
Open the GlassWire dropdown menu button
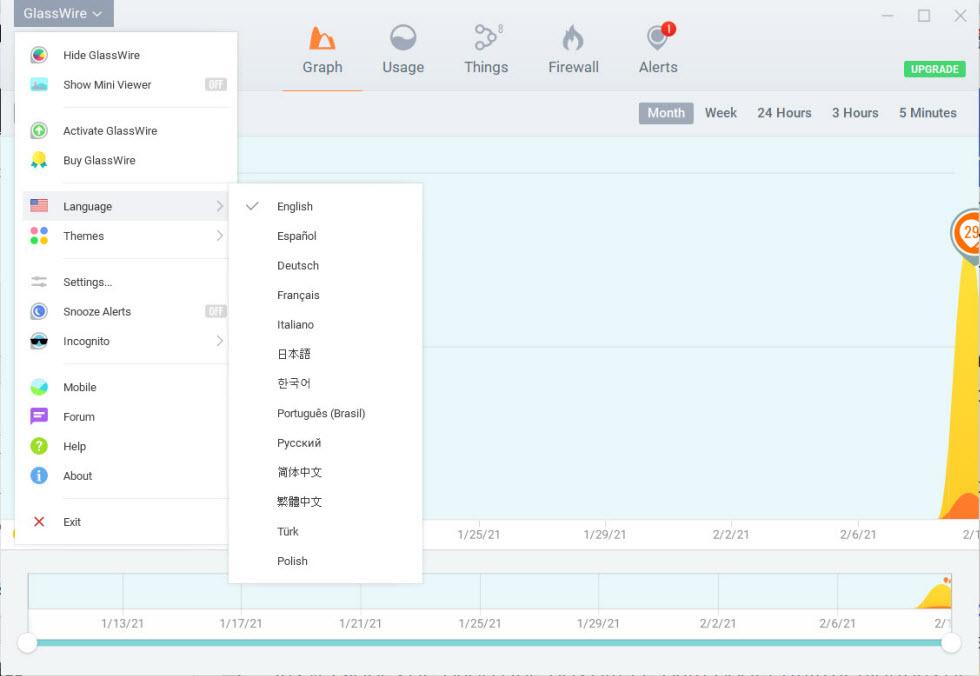point(64,13)
